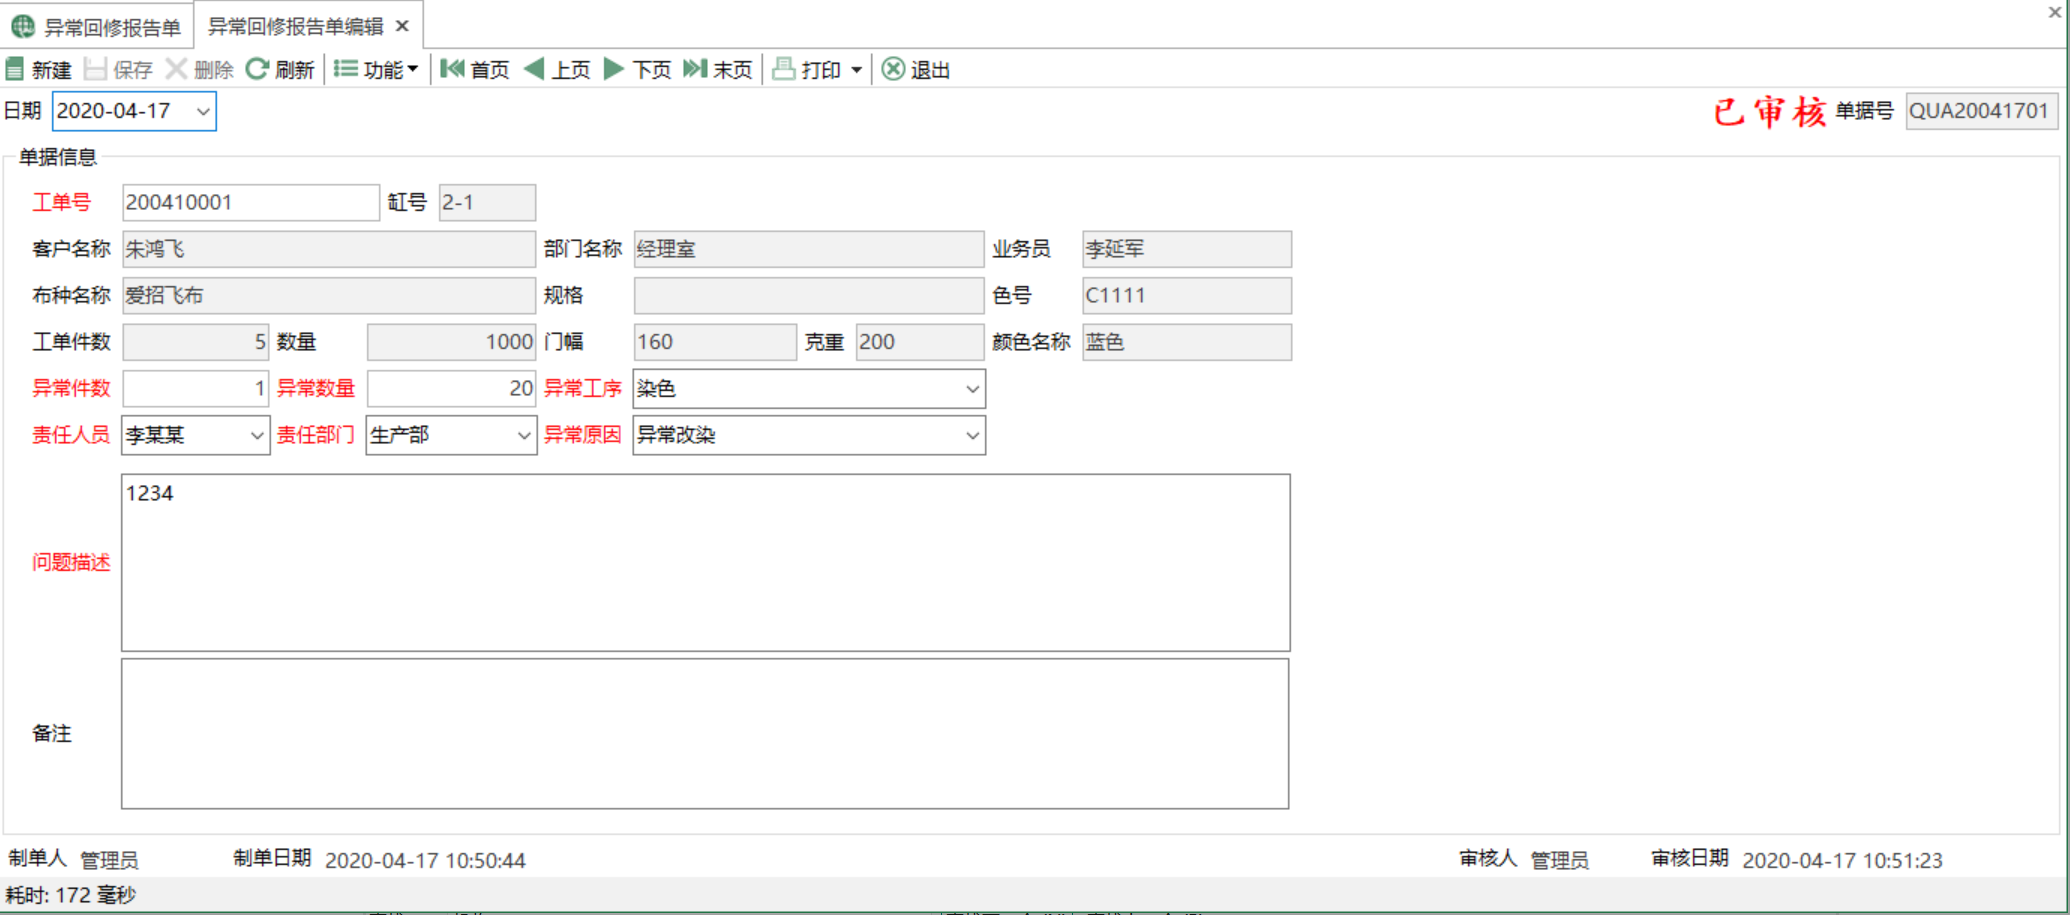Select the 异常回修报告单编辑 tab
This screenshot has height=915, width=2070.
296,27
